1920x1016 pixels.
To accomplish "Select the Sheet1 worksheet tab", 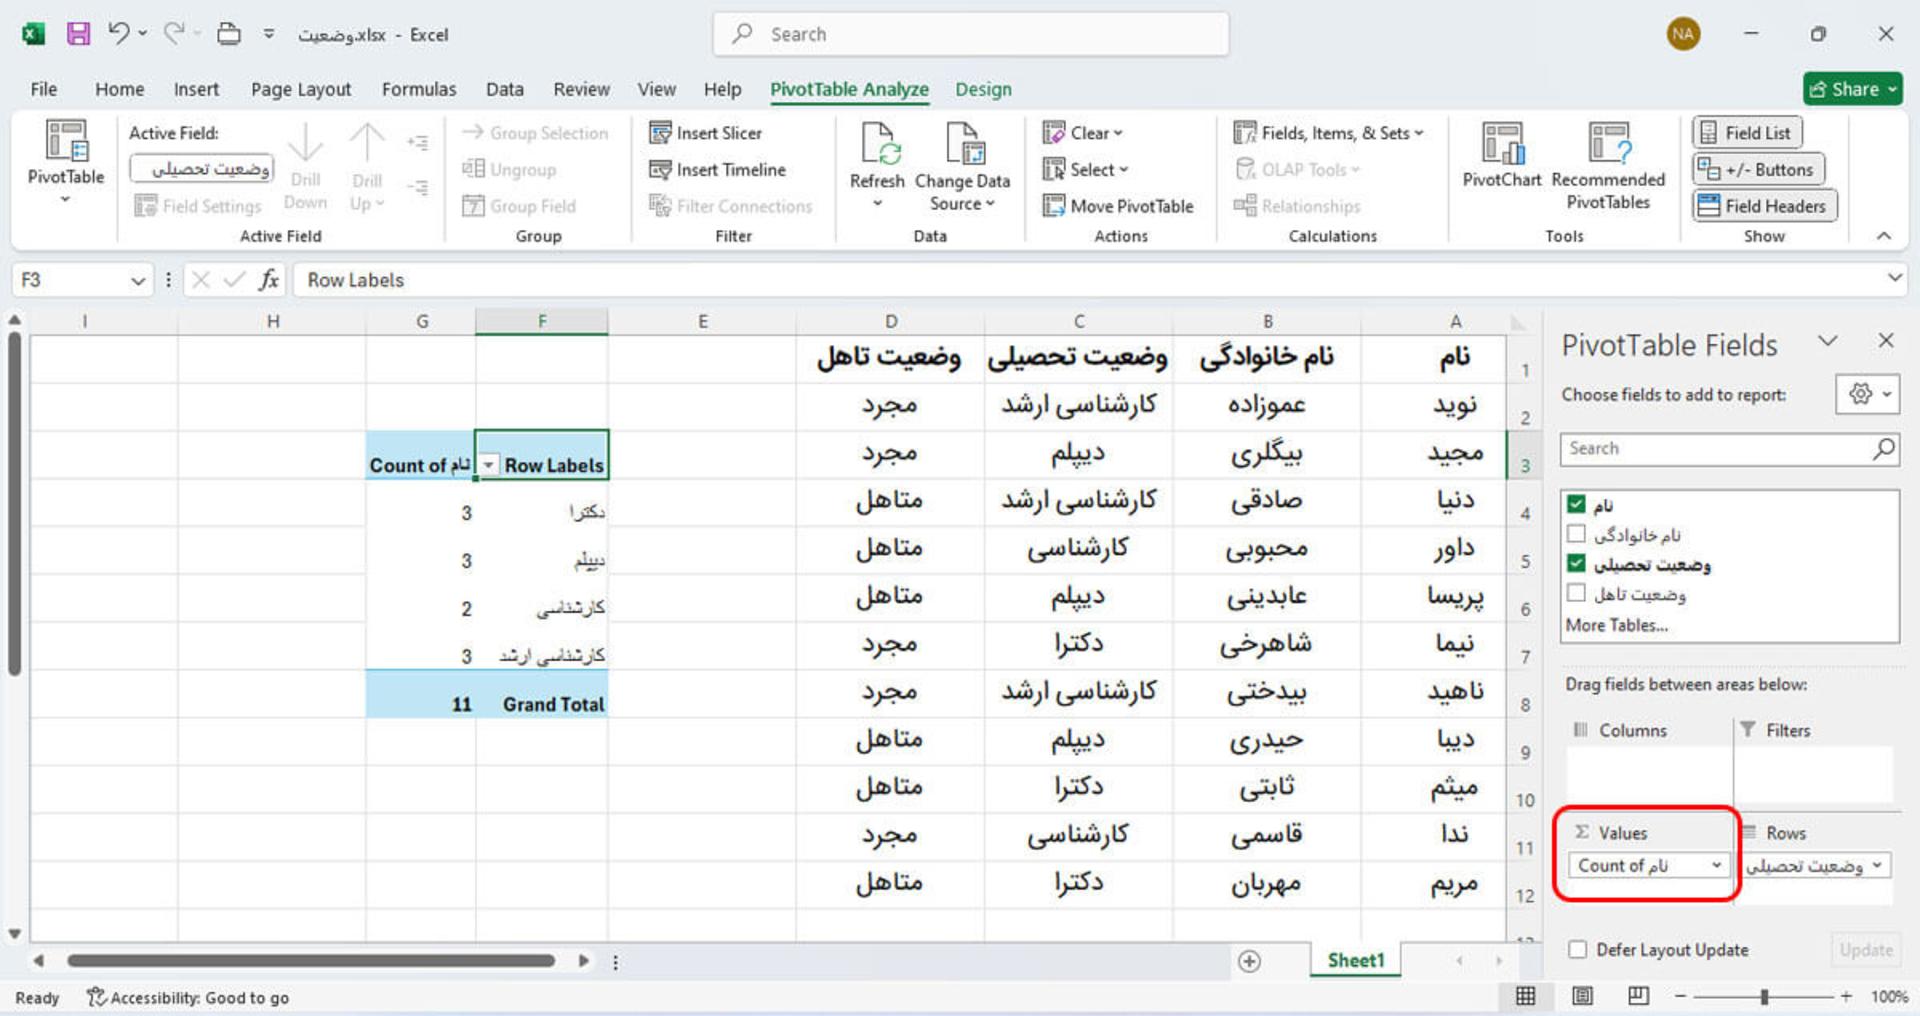I will click(1356, 960).
